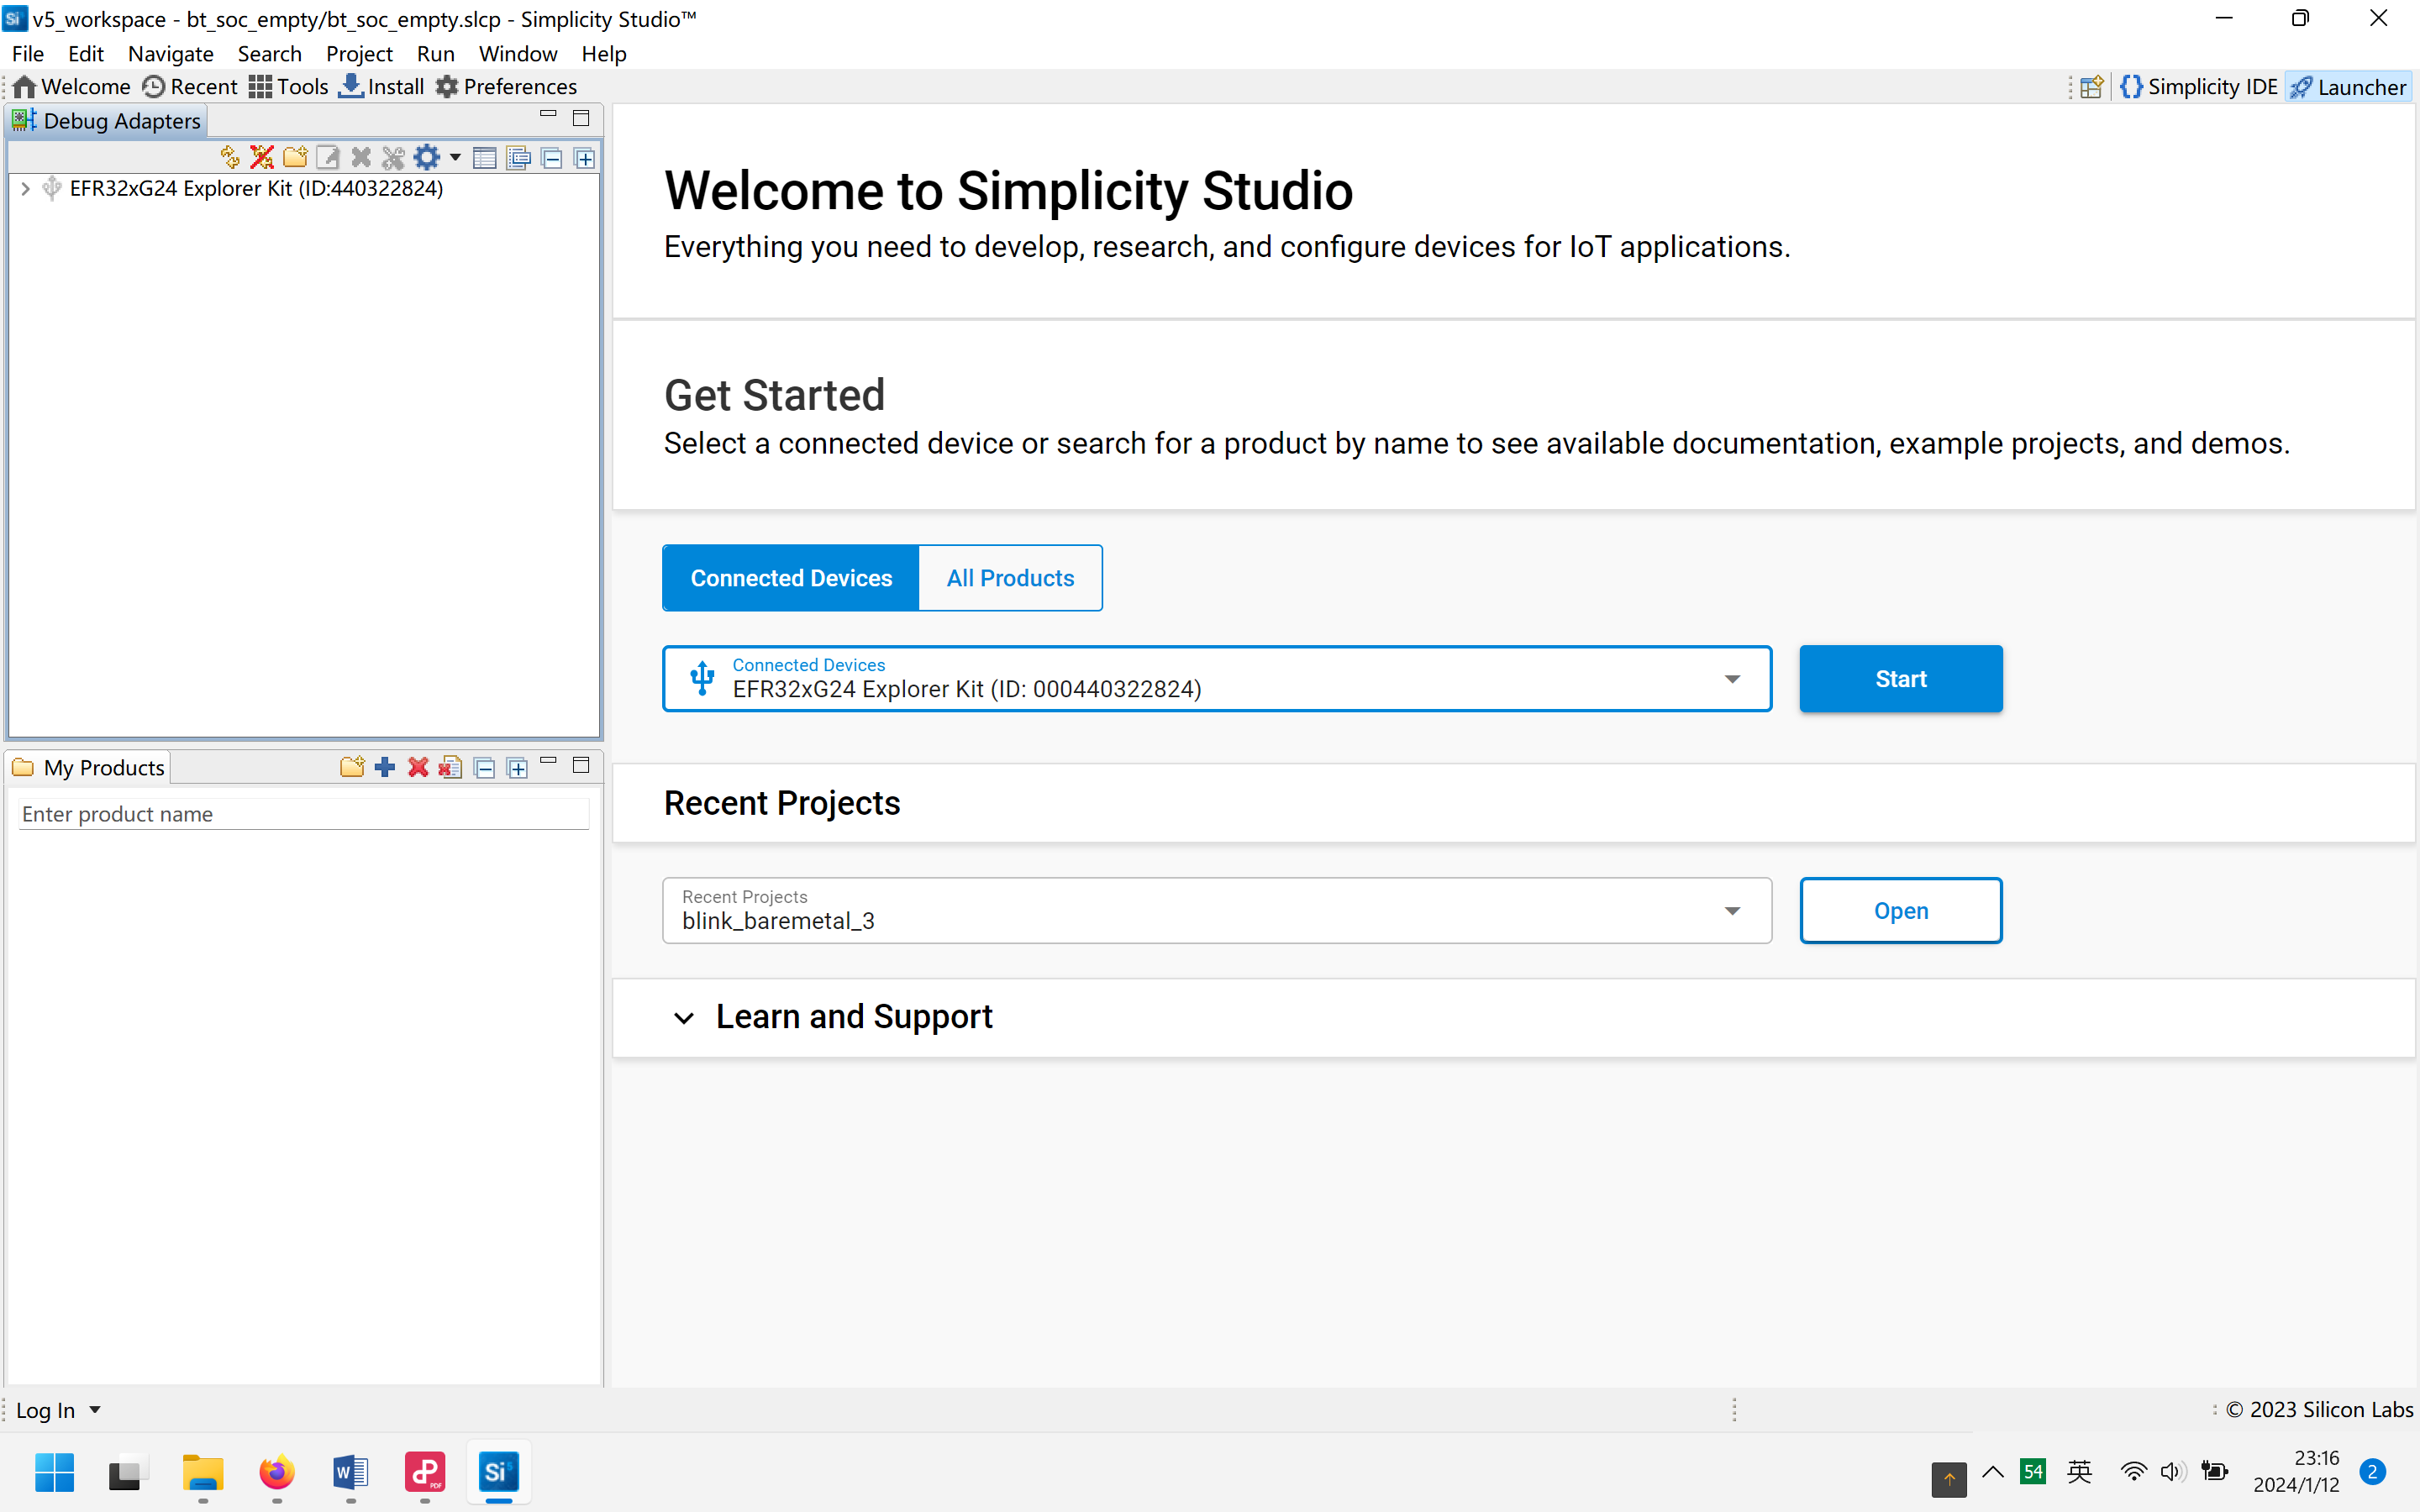Minimize the My Products panel
The height and width of the screenshot is (1512, 2420).
coord(548,762)
